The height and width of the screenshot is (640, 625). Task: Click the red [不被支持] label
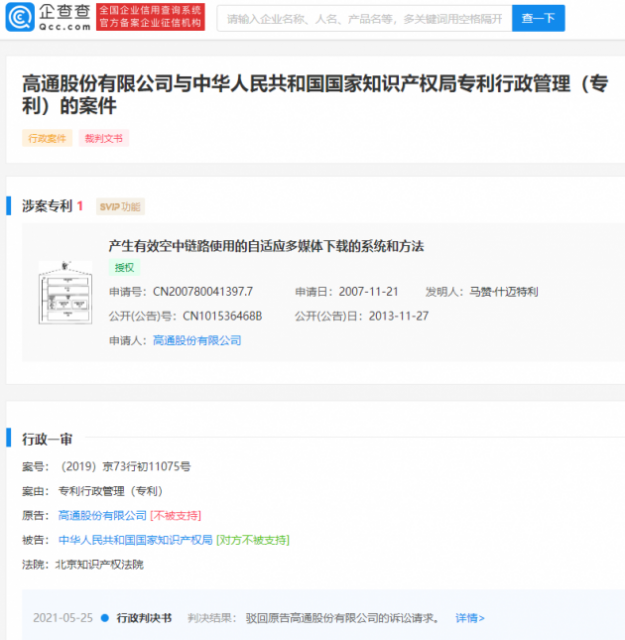tap(176, 516)
